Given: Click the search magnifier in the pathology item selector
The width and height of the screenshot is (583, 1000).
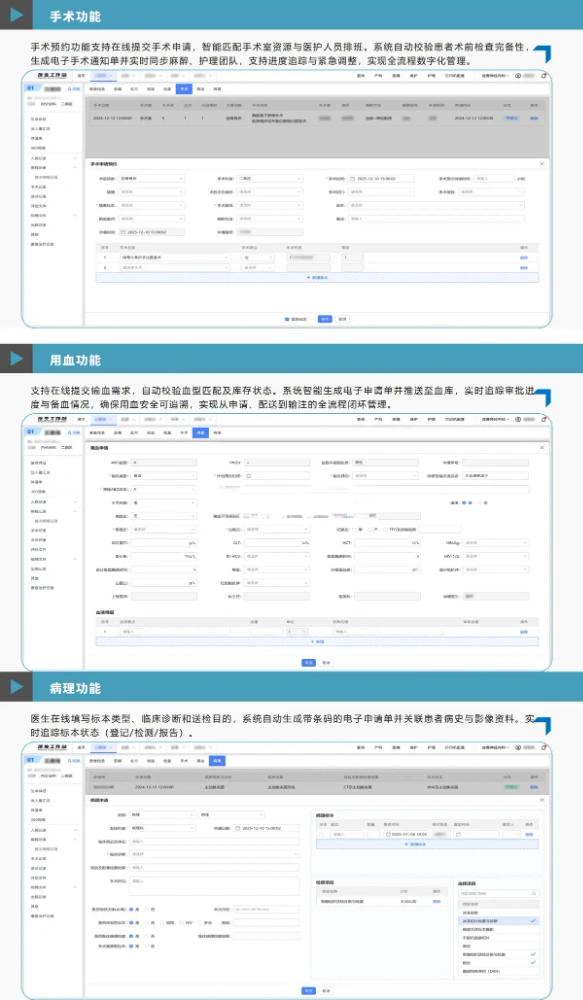Looking at the screenshot, I should pyautogui.click(x=534, y=893).
